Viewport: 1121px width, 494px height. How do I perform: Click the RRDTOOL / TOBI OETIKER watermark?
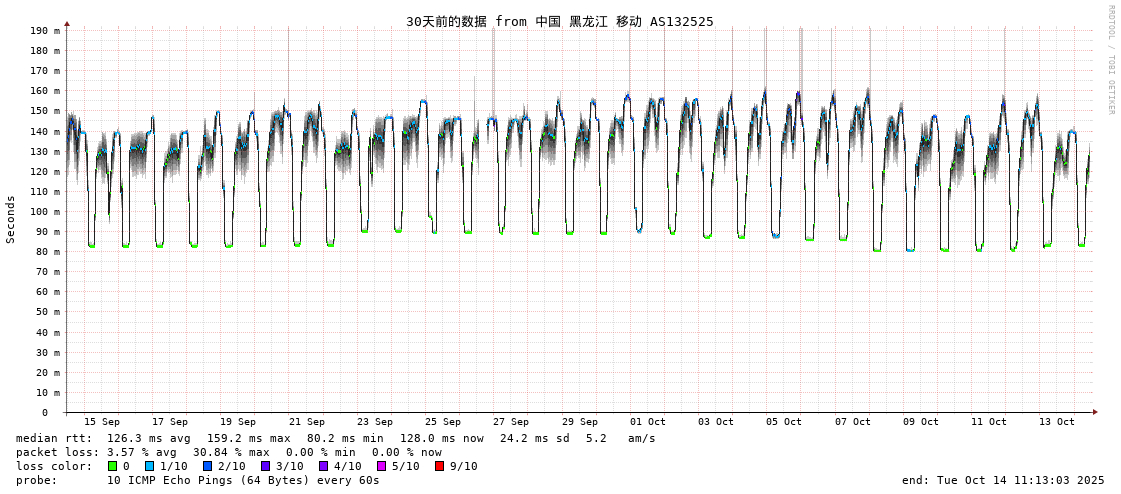(1110, 60)
